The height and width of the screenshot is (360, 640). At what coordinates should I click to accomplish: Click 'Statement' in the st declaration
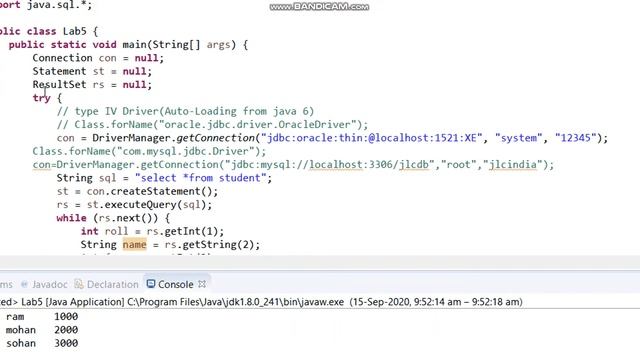[59, 71]
